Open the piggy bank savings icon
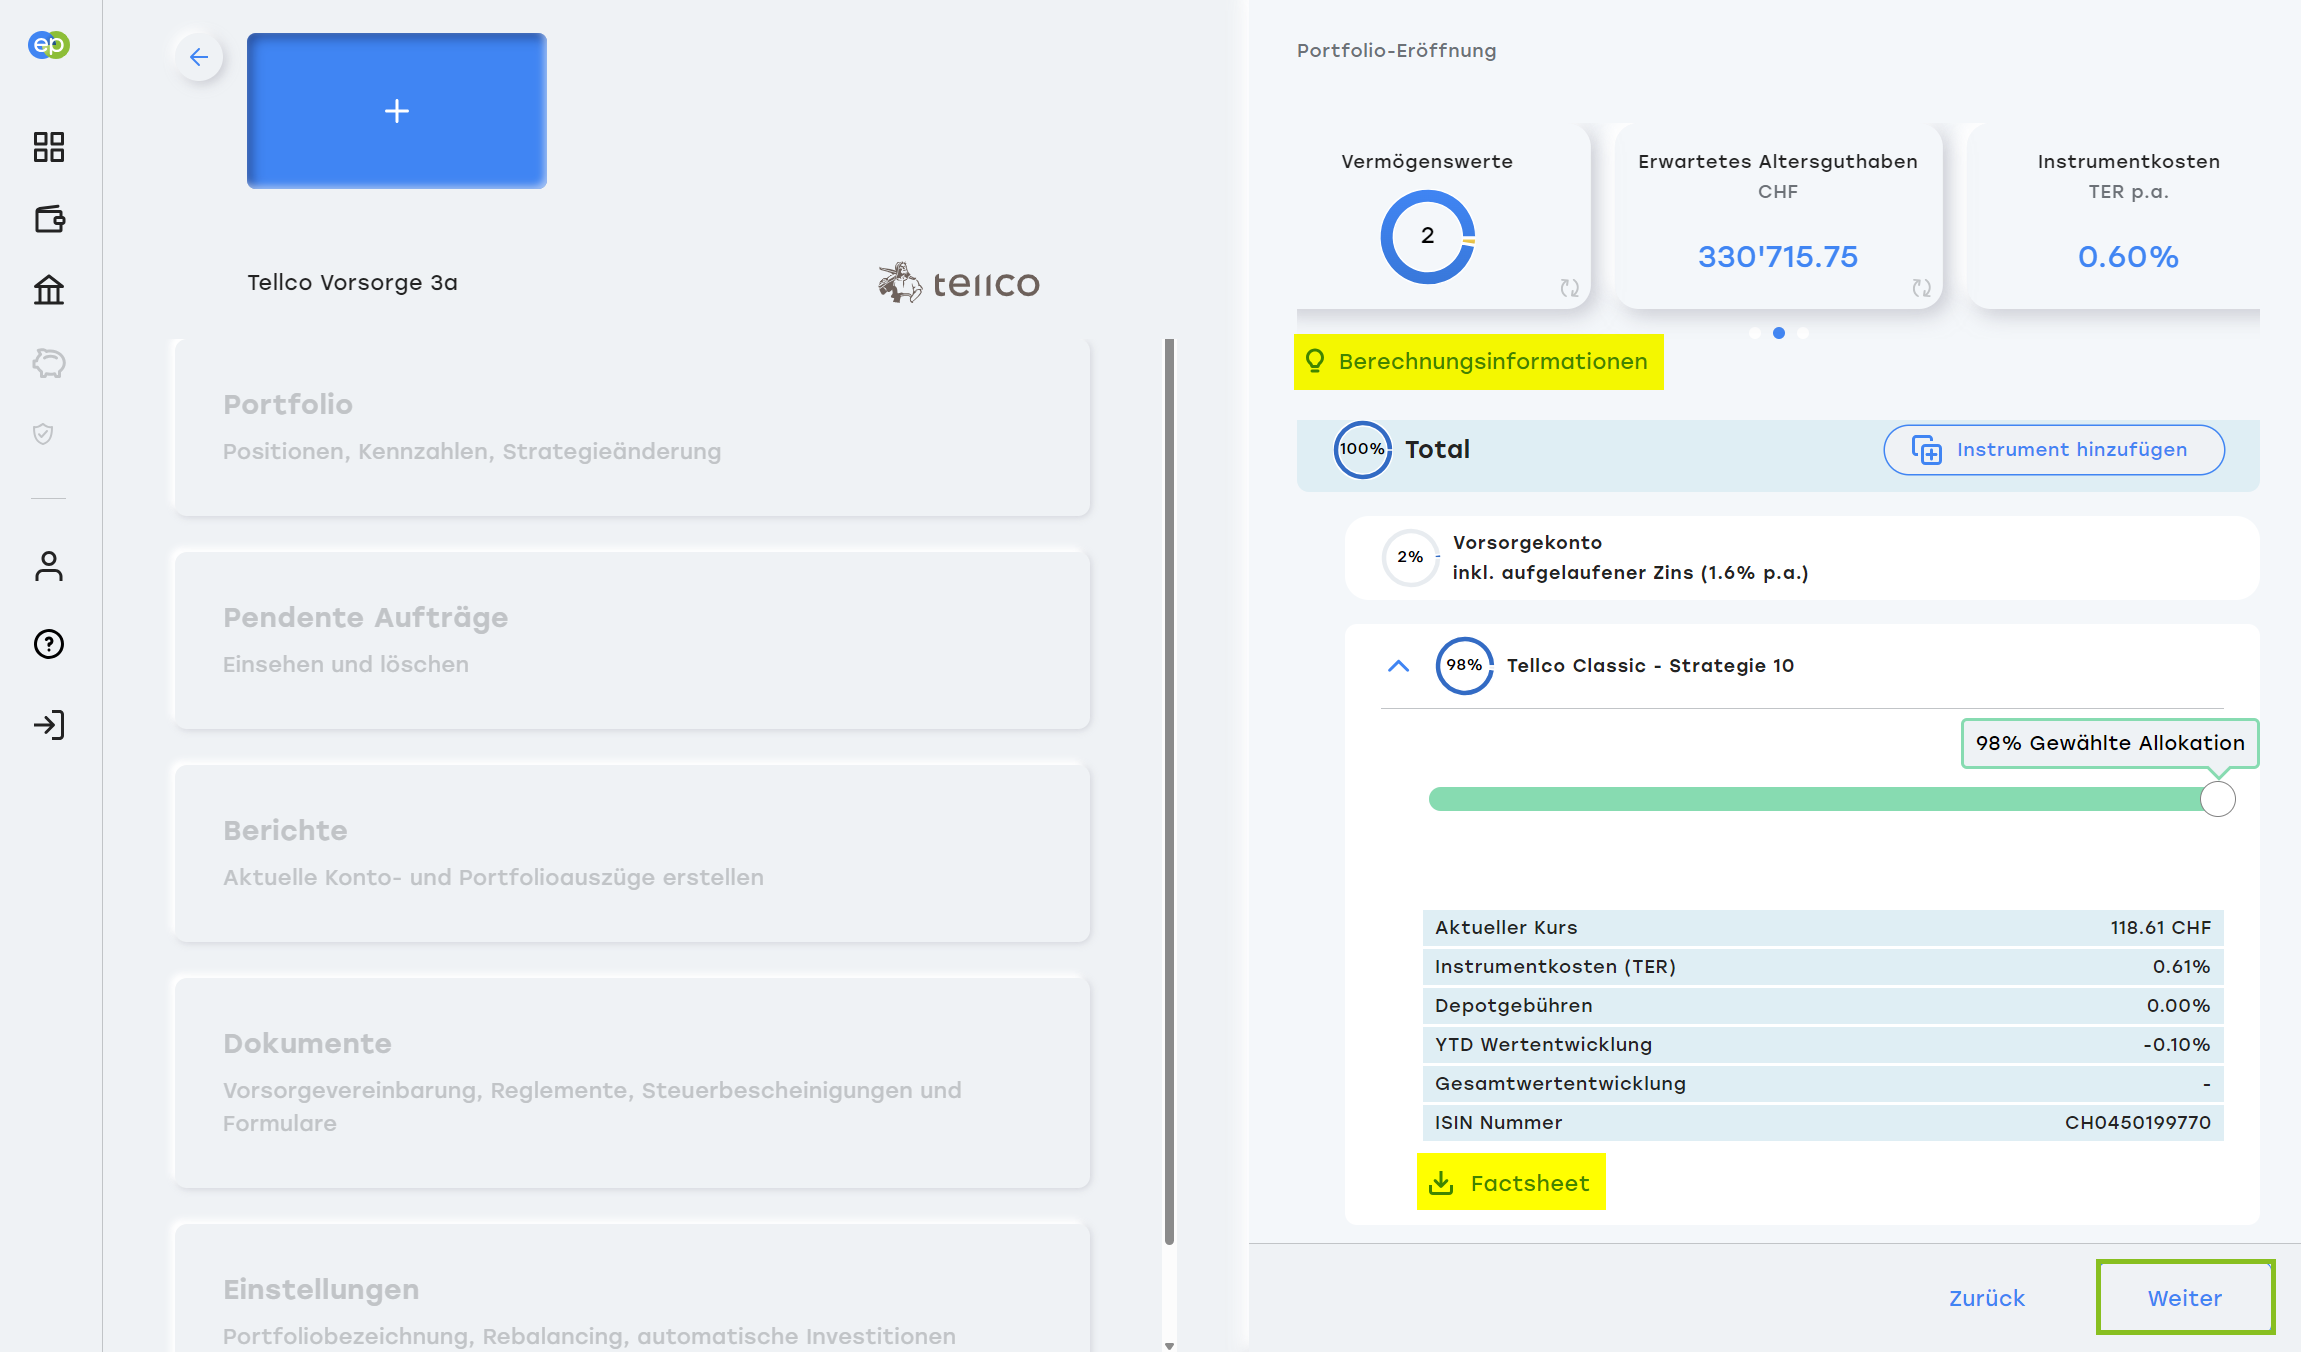Viewport: 2301px width, 1352px height. pos(48,363)
